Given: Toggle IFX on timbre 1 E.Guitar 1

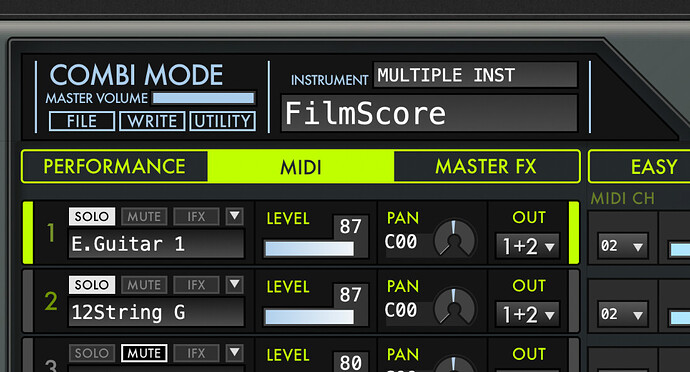Looking at the screenshot, I should point(196,217).
